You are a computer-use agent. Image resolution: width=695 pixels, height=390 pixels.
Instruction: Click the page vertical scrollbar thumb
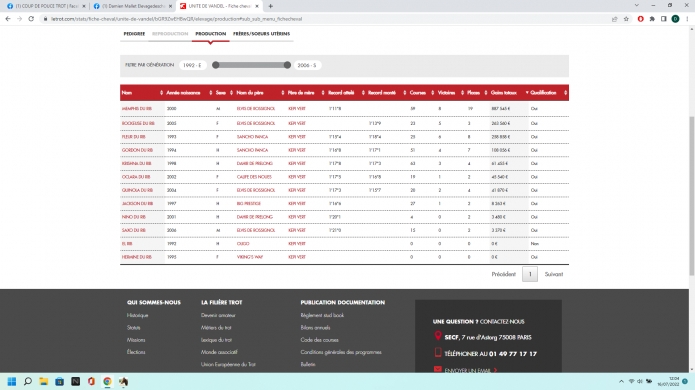tap(691, 195)
